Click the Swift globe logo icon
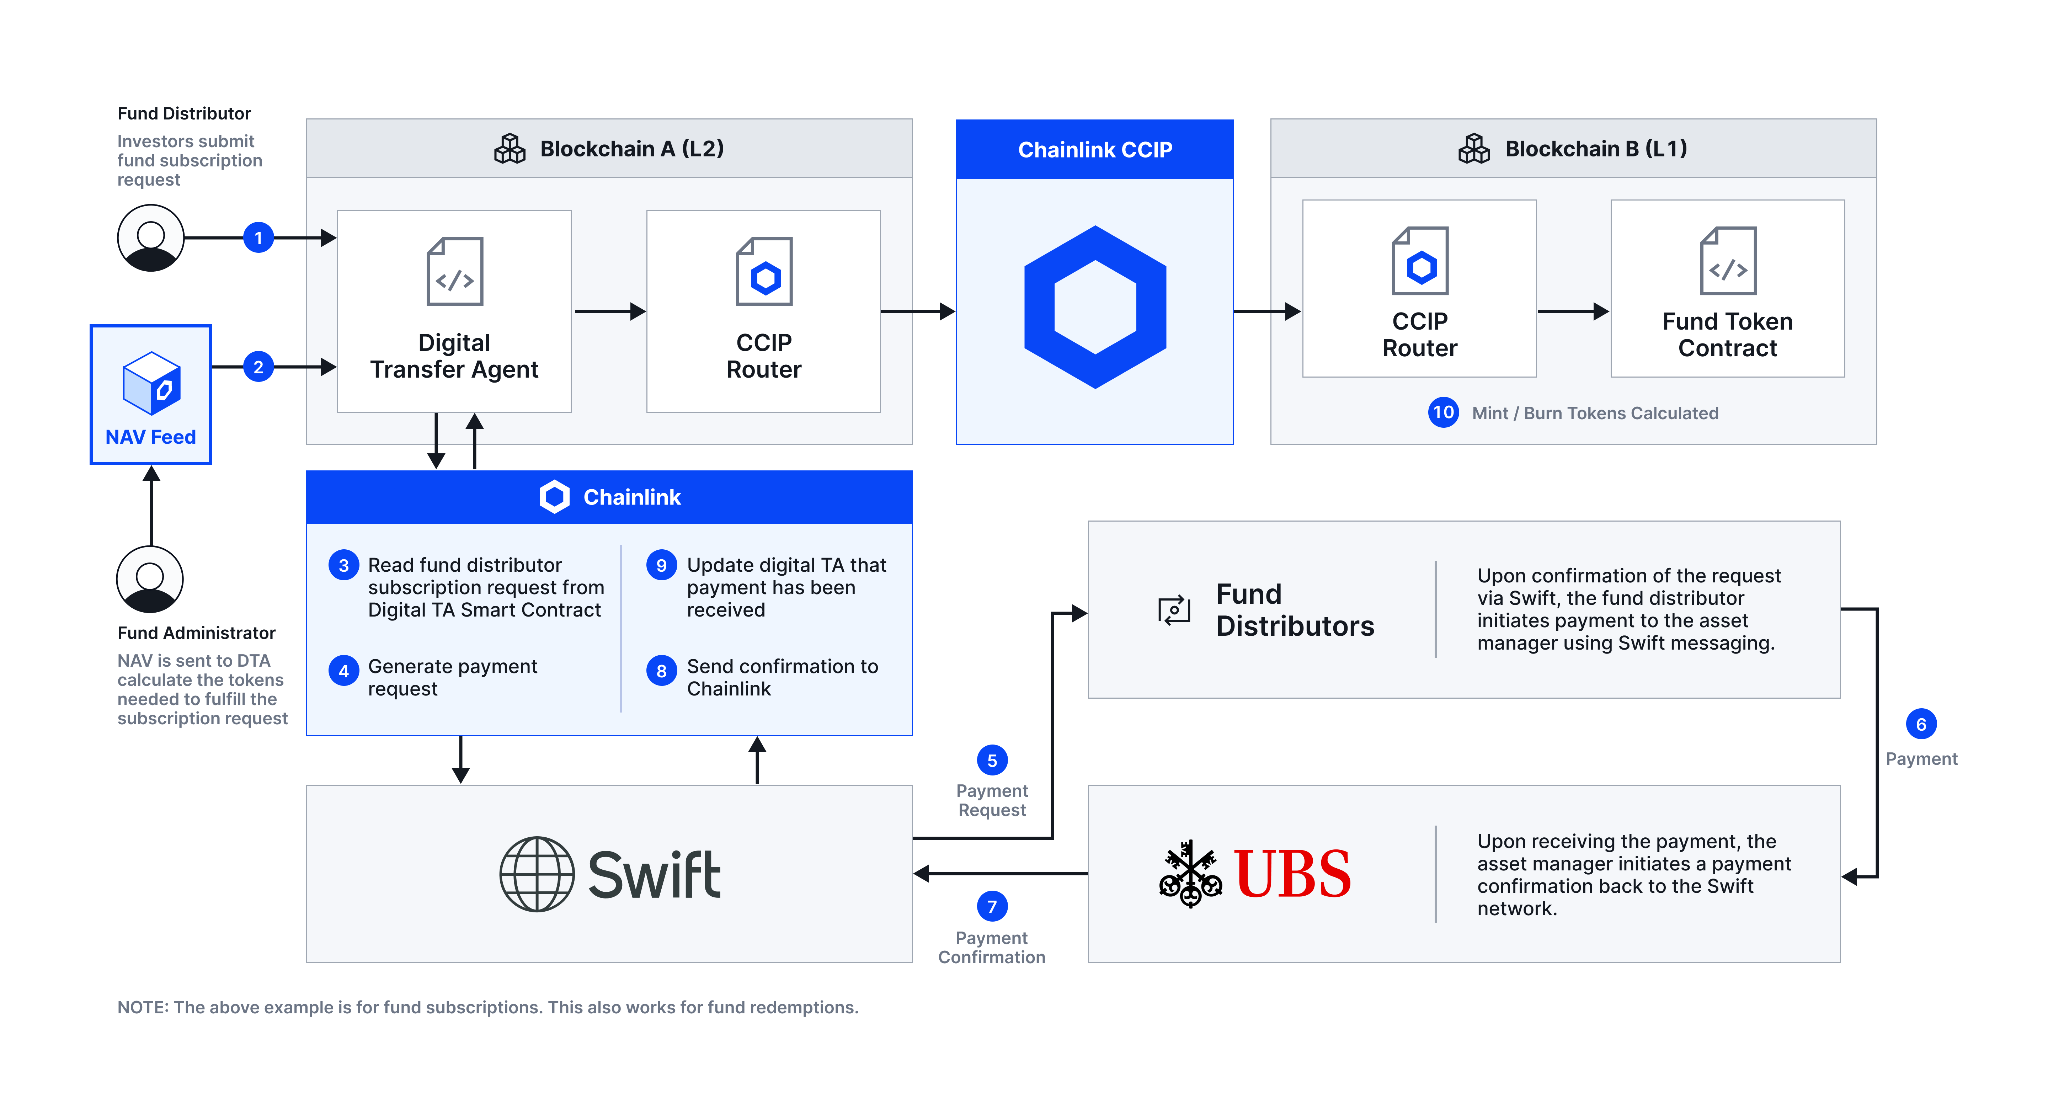This screenshot has height=1120, width=2048. click(537, 874)
